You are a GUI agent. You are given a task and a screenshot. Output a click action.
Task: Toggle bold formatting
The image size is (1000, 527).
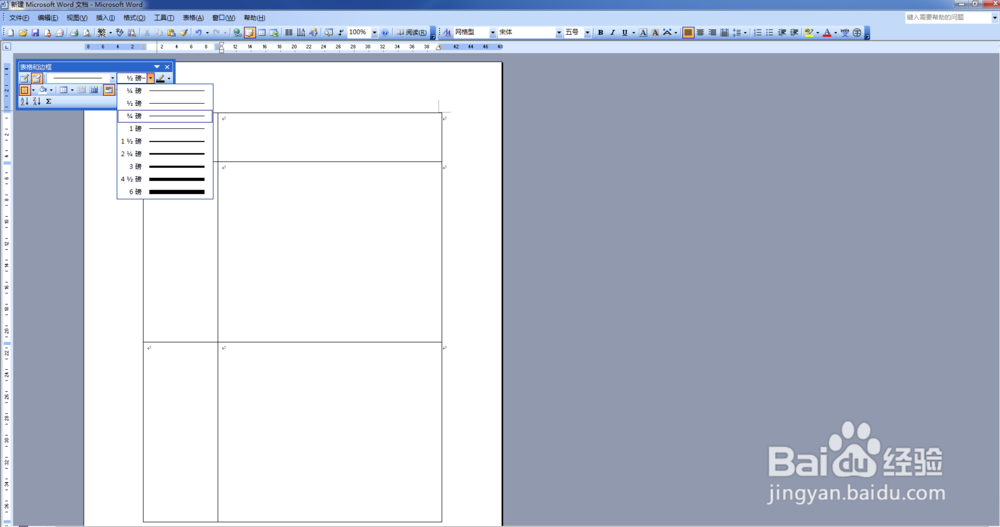601,32
